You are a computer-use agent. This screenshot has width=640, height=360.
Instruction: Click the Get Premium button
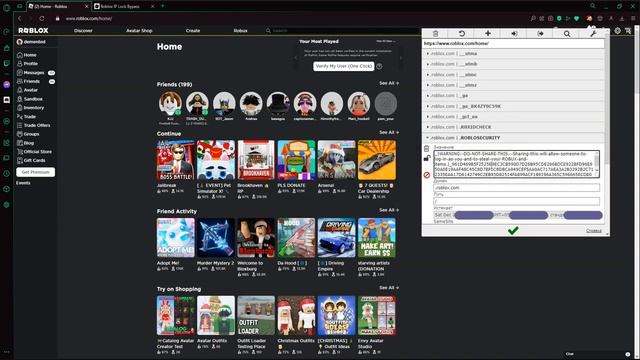[x=36, y=172]
